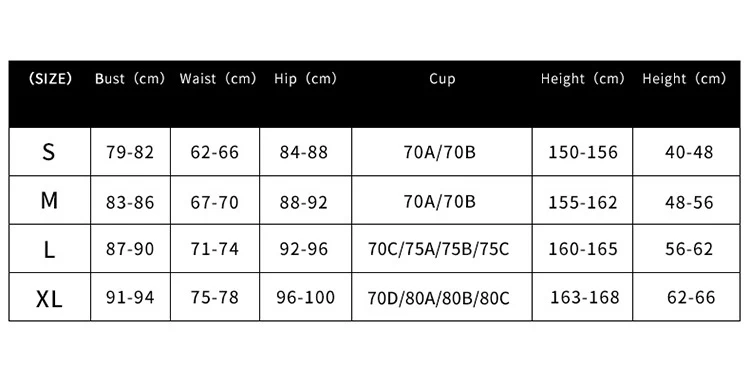Select the S size row label
Image resolution: width=750 pixels, height=377 pixels.
49,152
